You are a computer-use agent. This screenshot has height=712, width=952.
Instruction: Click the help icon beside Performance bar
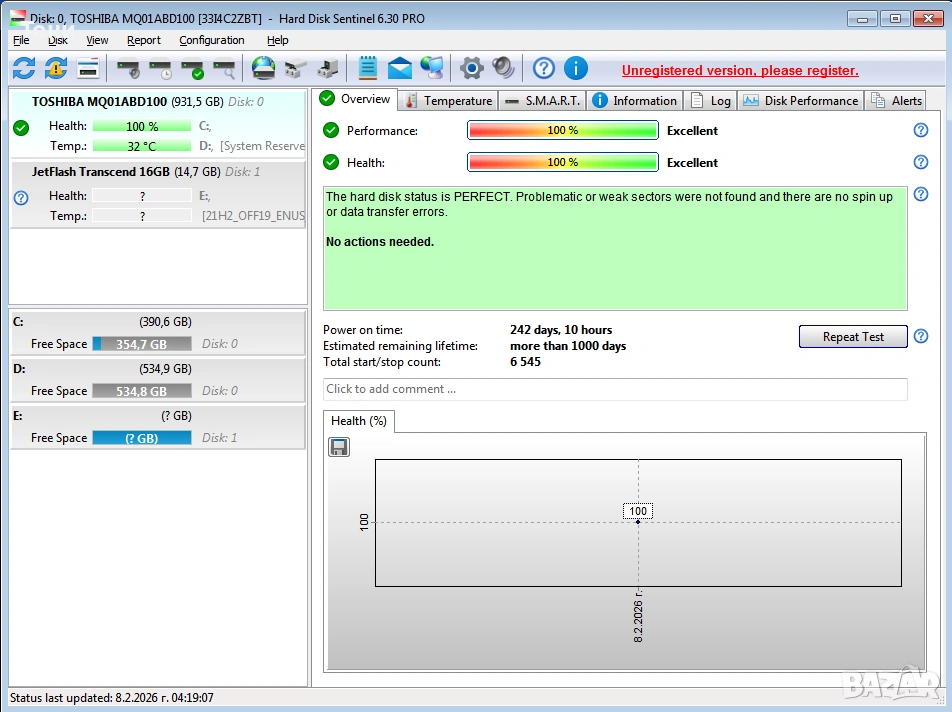coord(920,130)
